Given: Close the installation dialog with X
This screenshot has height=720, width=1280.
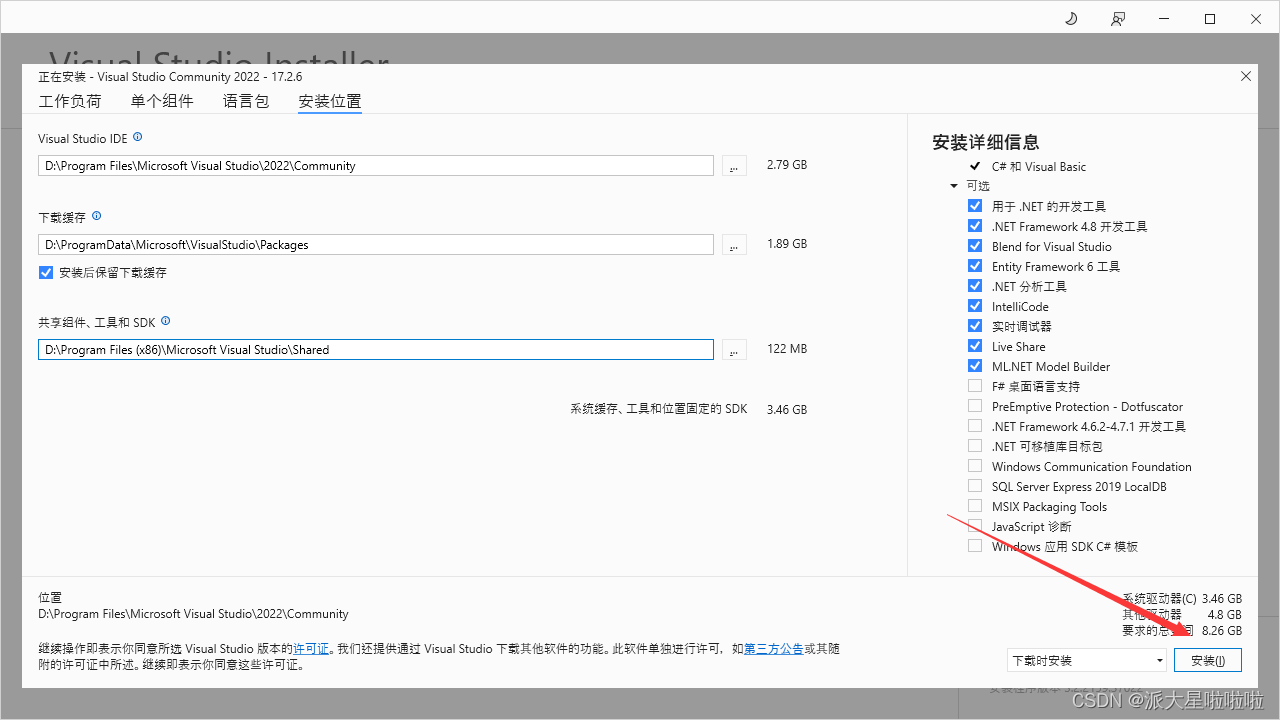Looking at the screenshot, I should tap(1245, 76).
